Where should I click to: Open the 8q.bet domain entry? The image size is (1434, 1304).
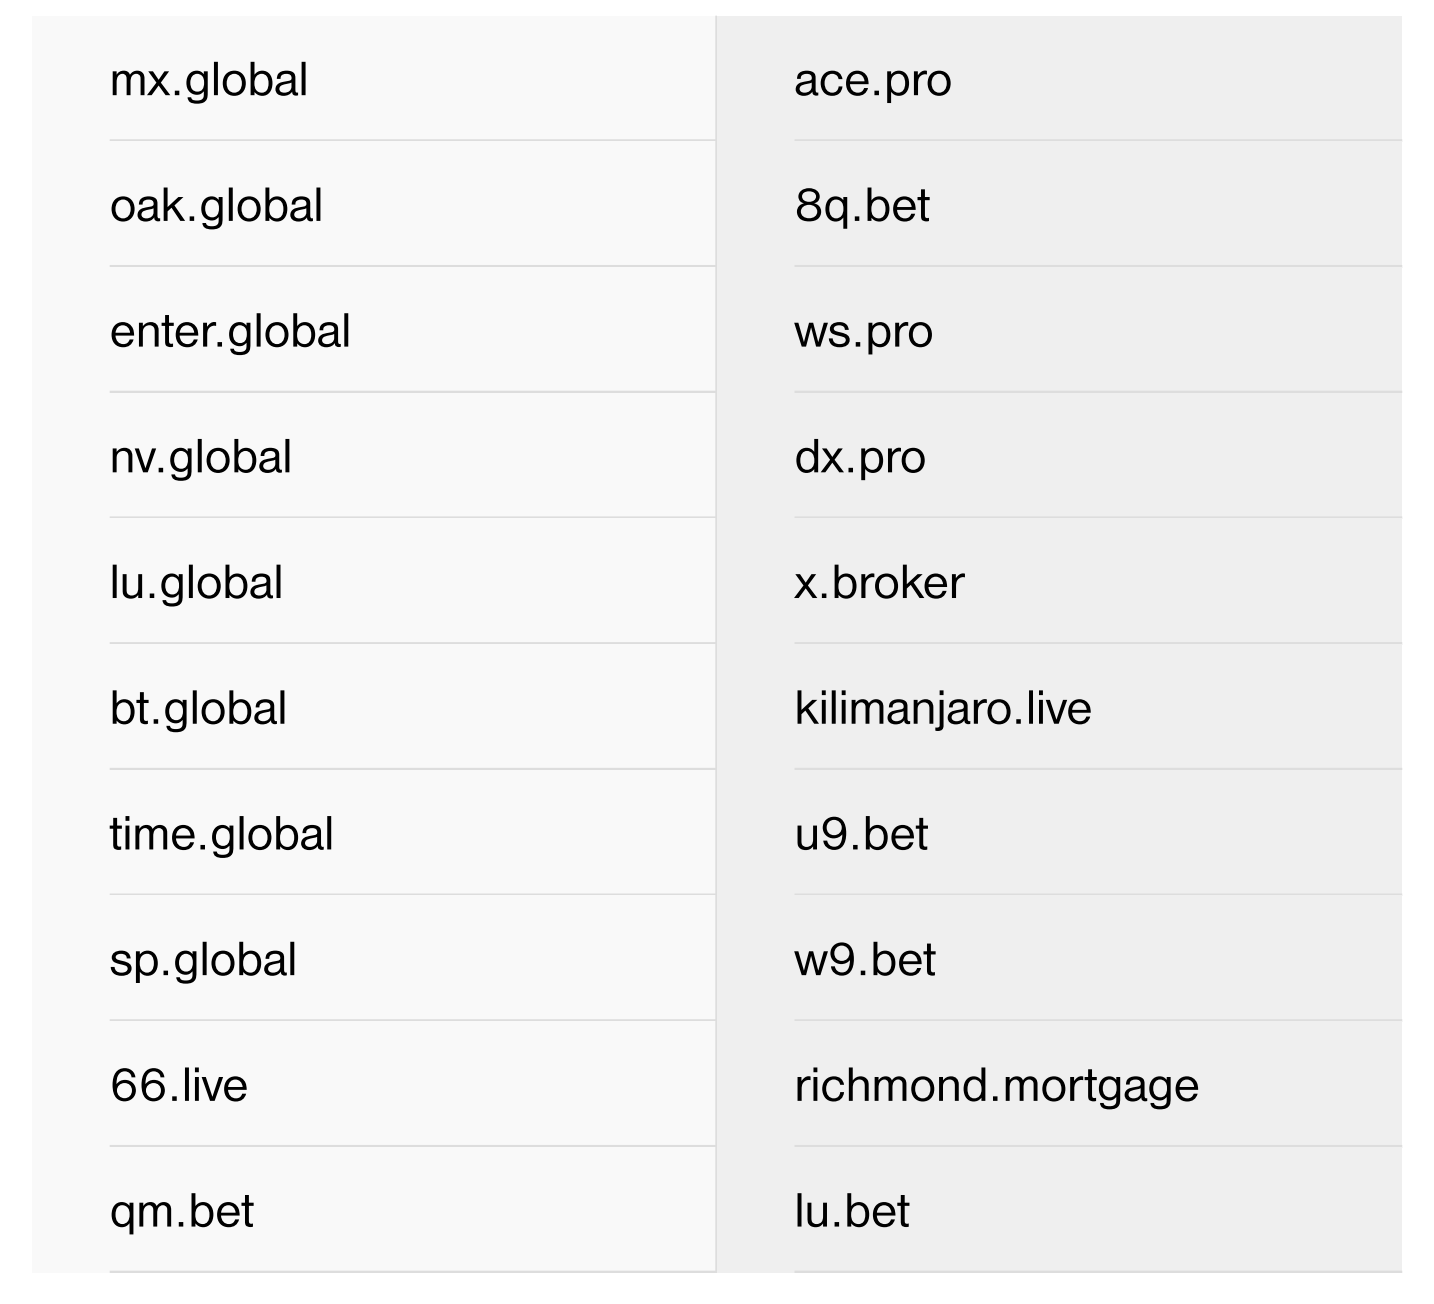[x=862, y=206]
